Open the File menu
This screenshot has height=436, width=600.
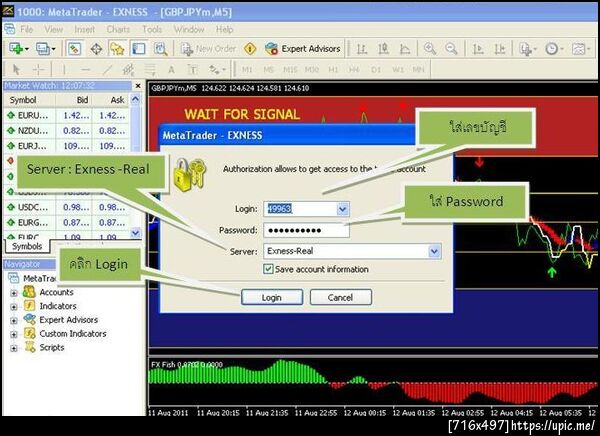[x=26, y=29]
